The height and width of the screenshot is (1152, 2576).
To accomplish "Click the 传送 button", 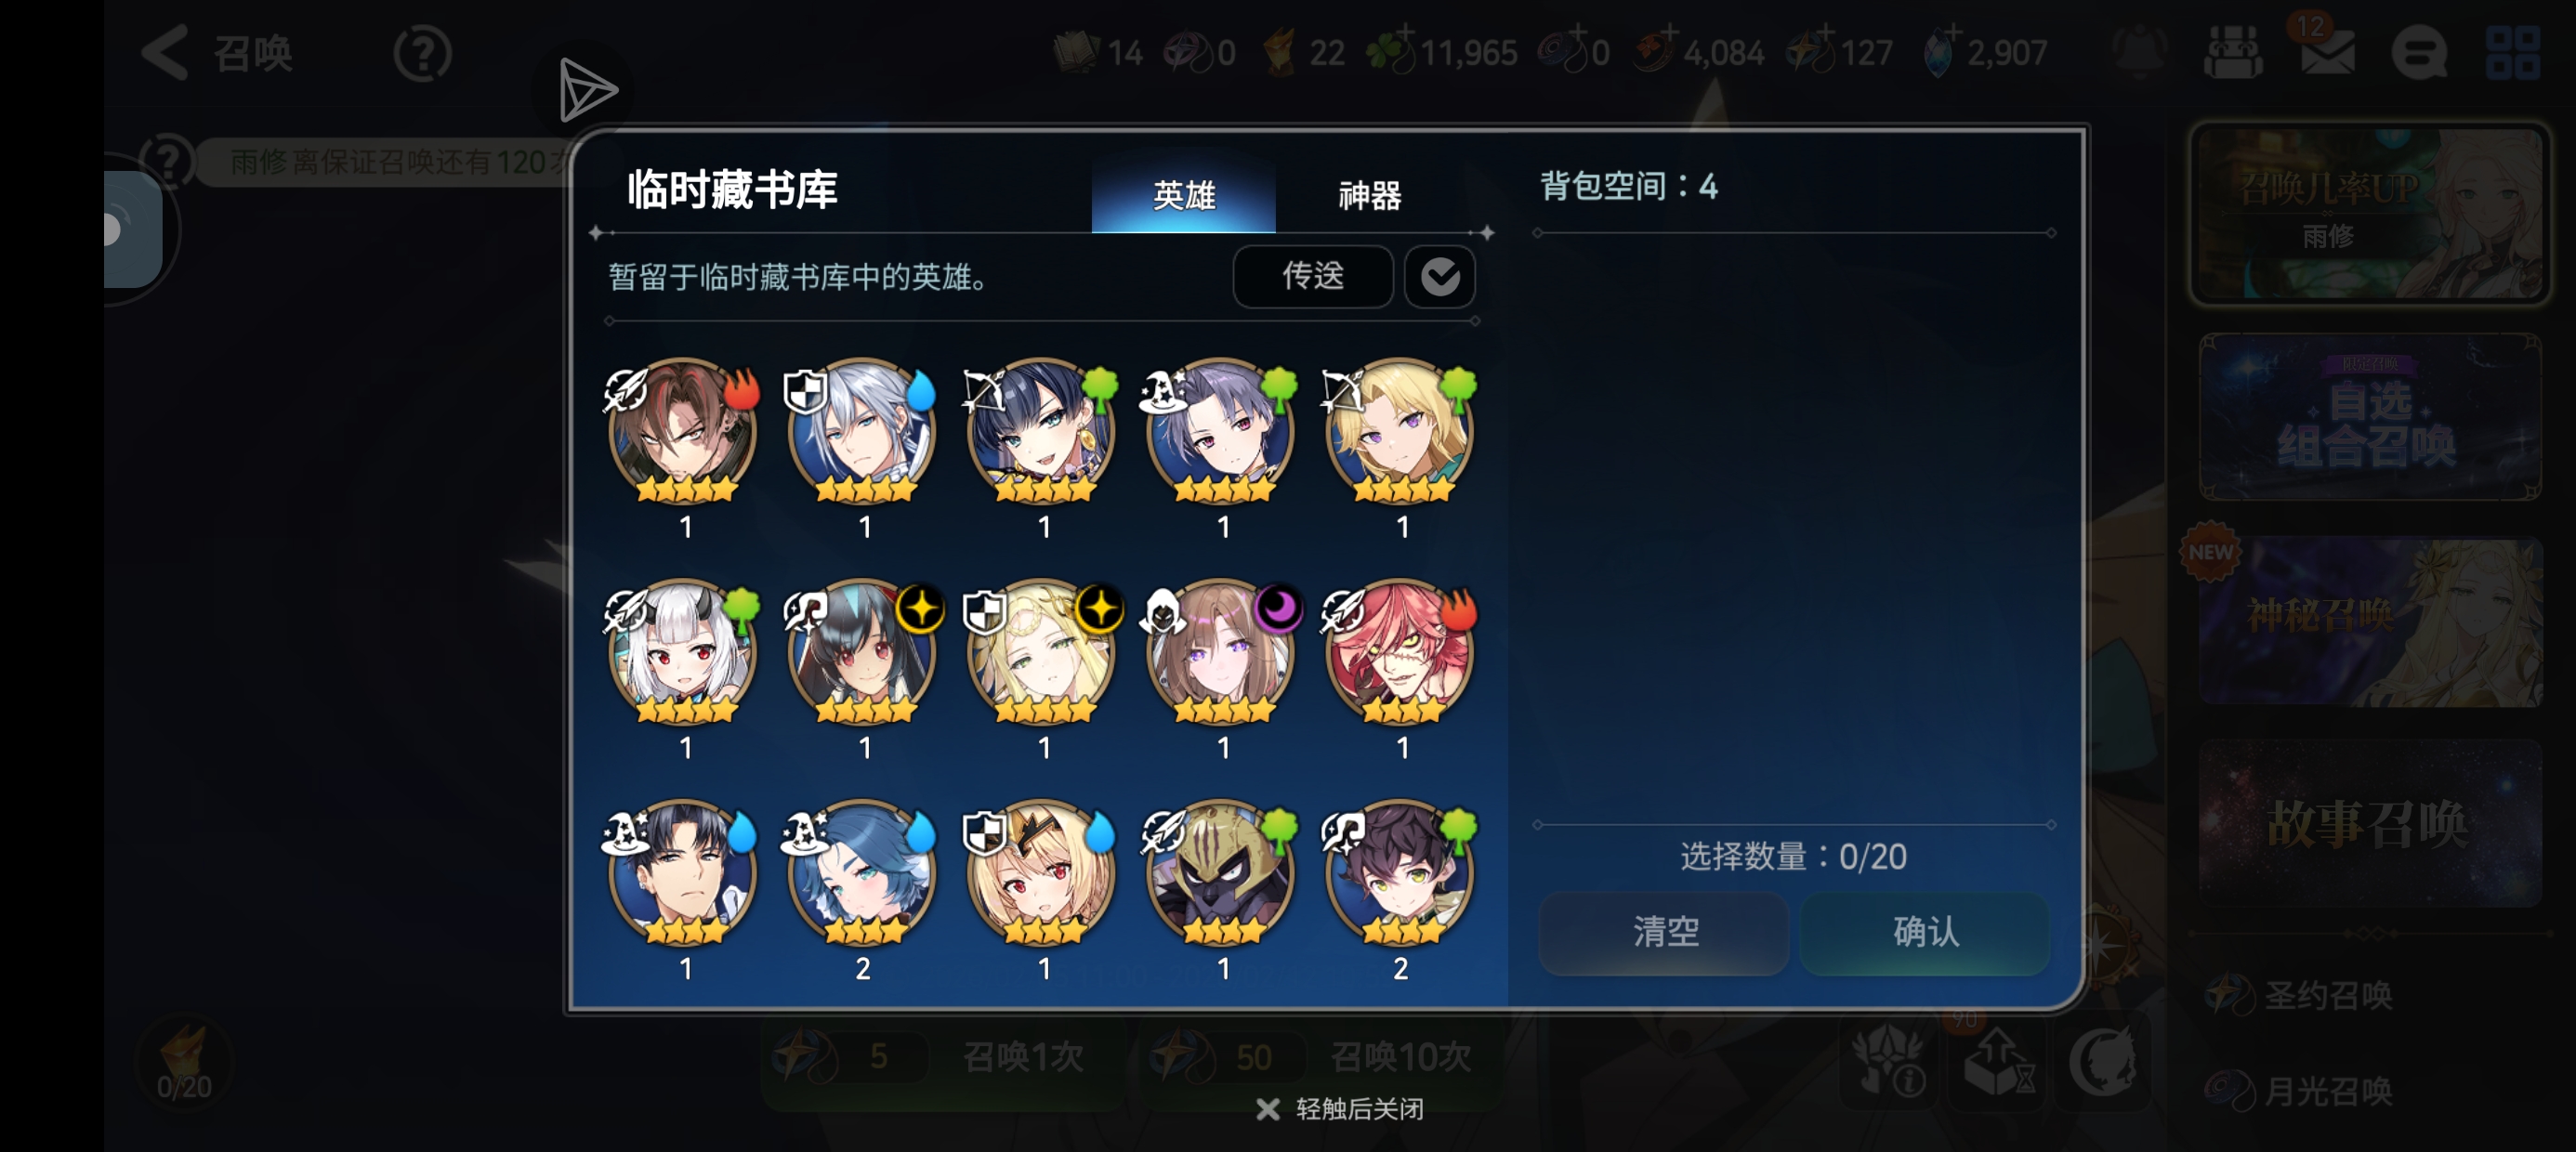I will tap(1313, 276).
